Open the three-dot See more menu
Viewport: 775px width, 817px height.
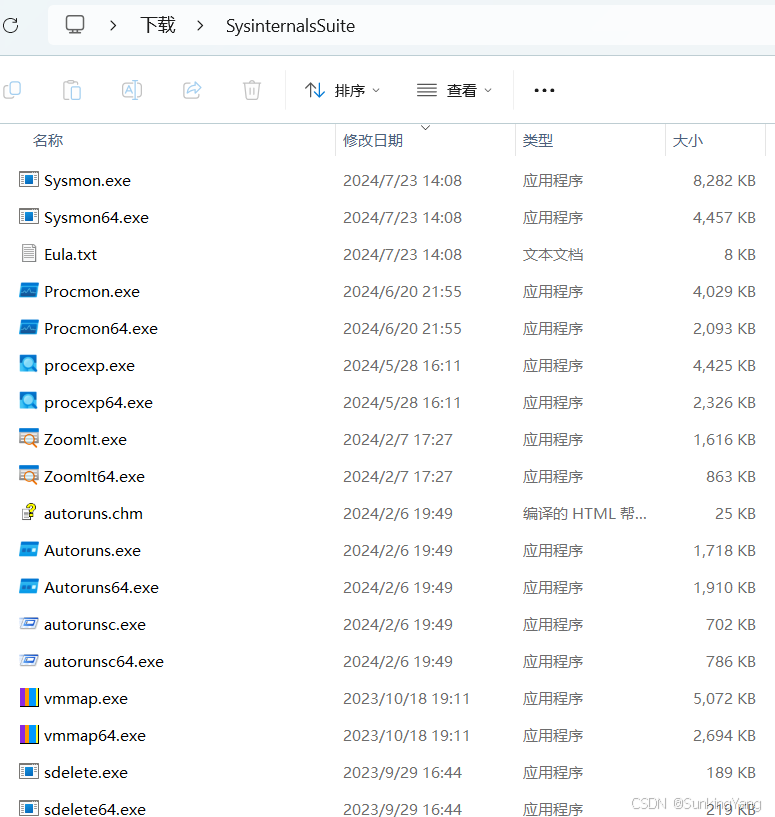pos(544,91)
